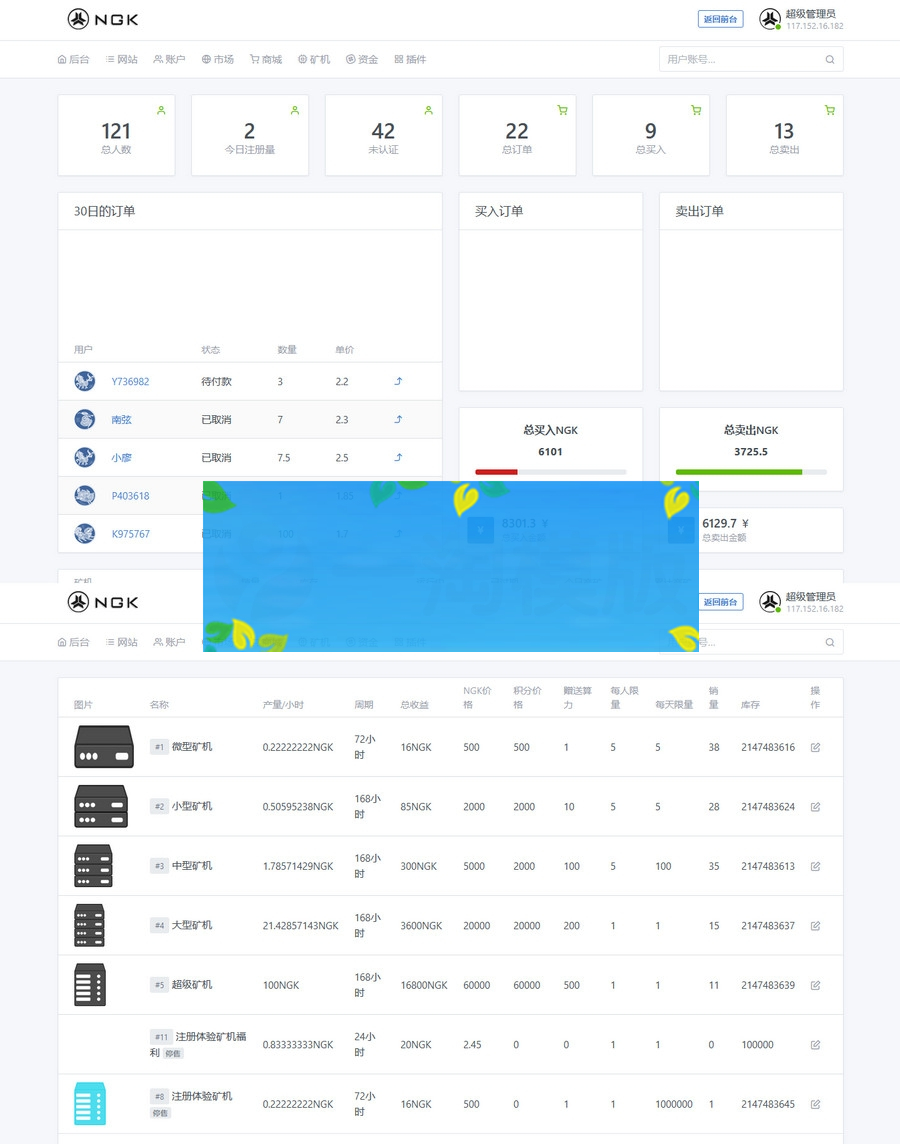Go to the 商城 menu item
The width and height of the screenshot is (900, 1144).
pos(266,59)
